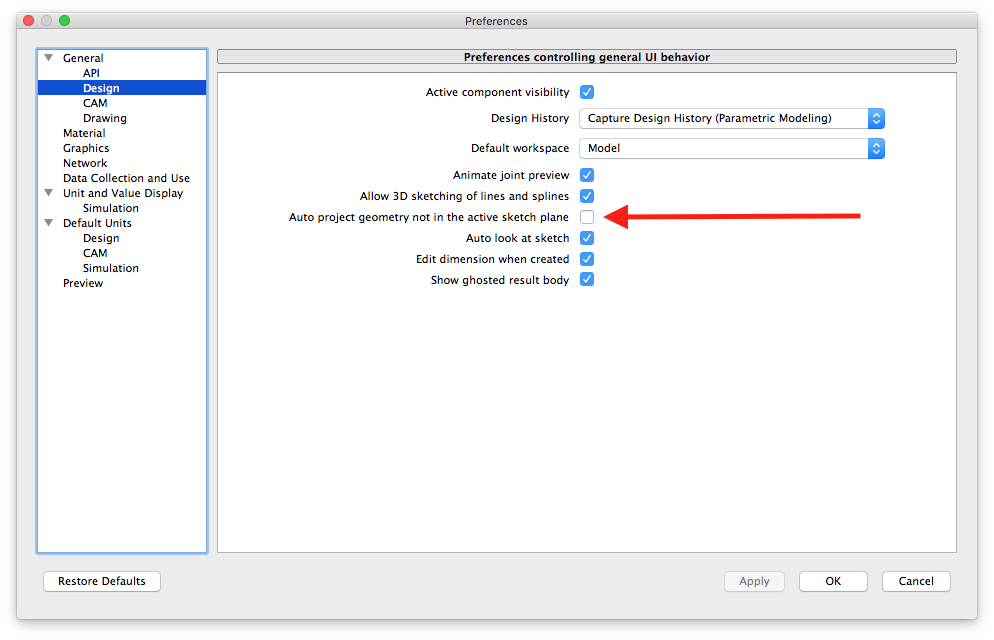
Task: Select the General tree item
Action: tap(82, 58)
